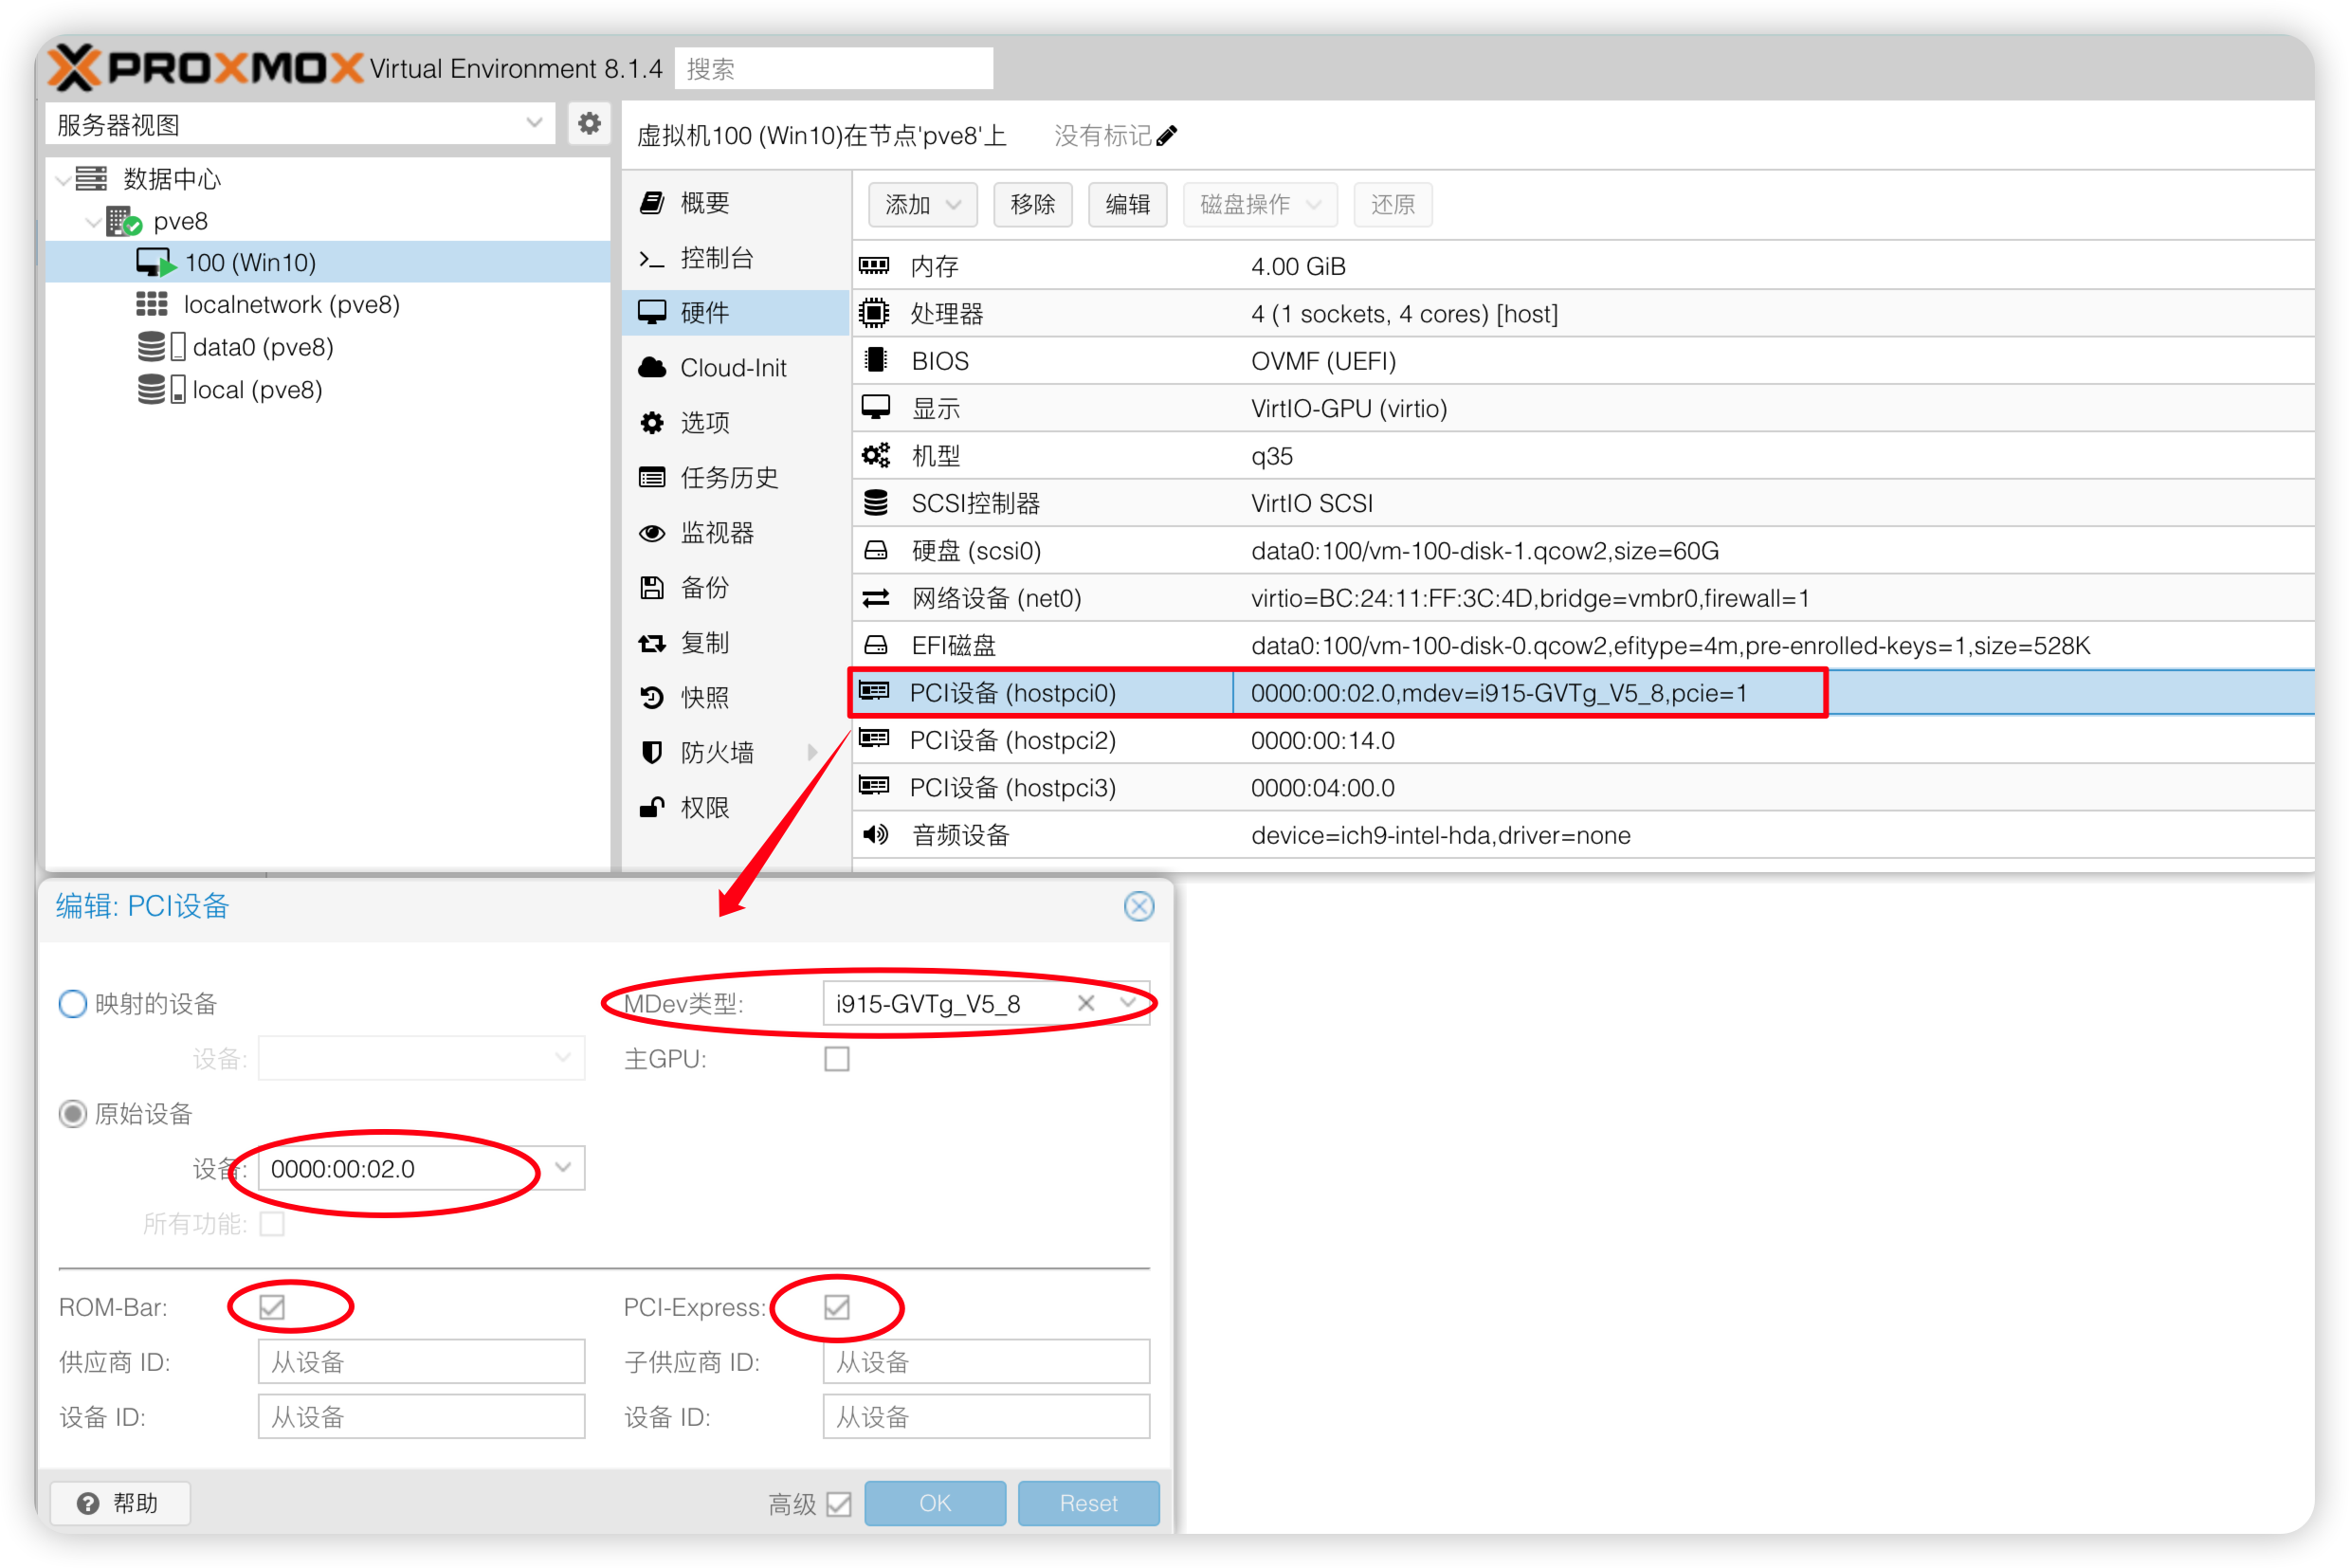Click the 硬盘 (scsi0) disk icon

coord(876,550)
